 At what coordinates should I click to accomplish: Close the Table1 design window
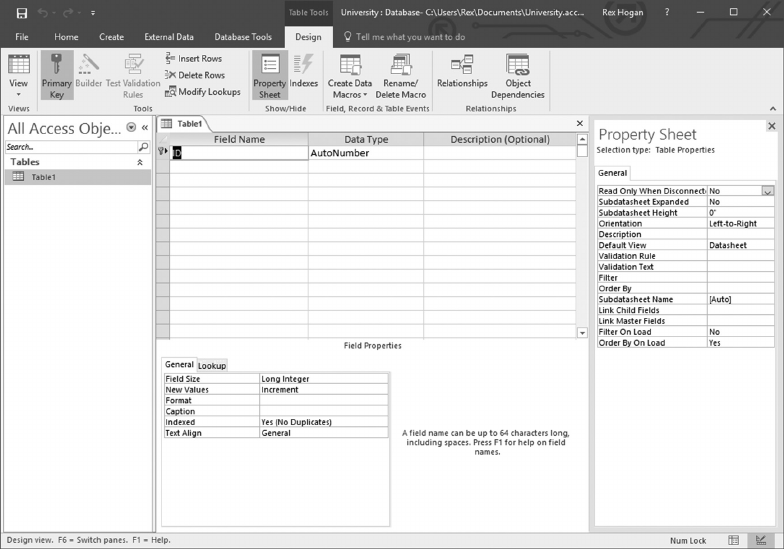(580, 124)
